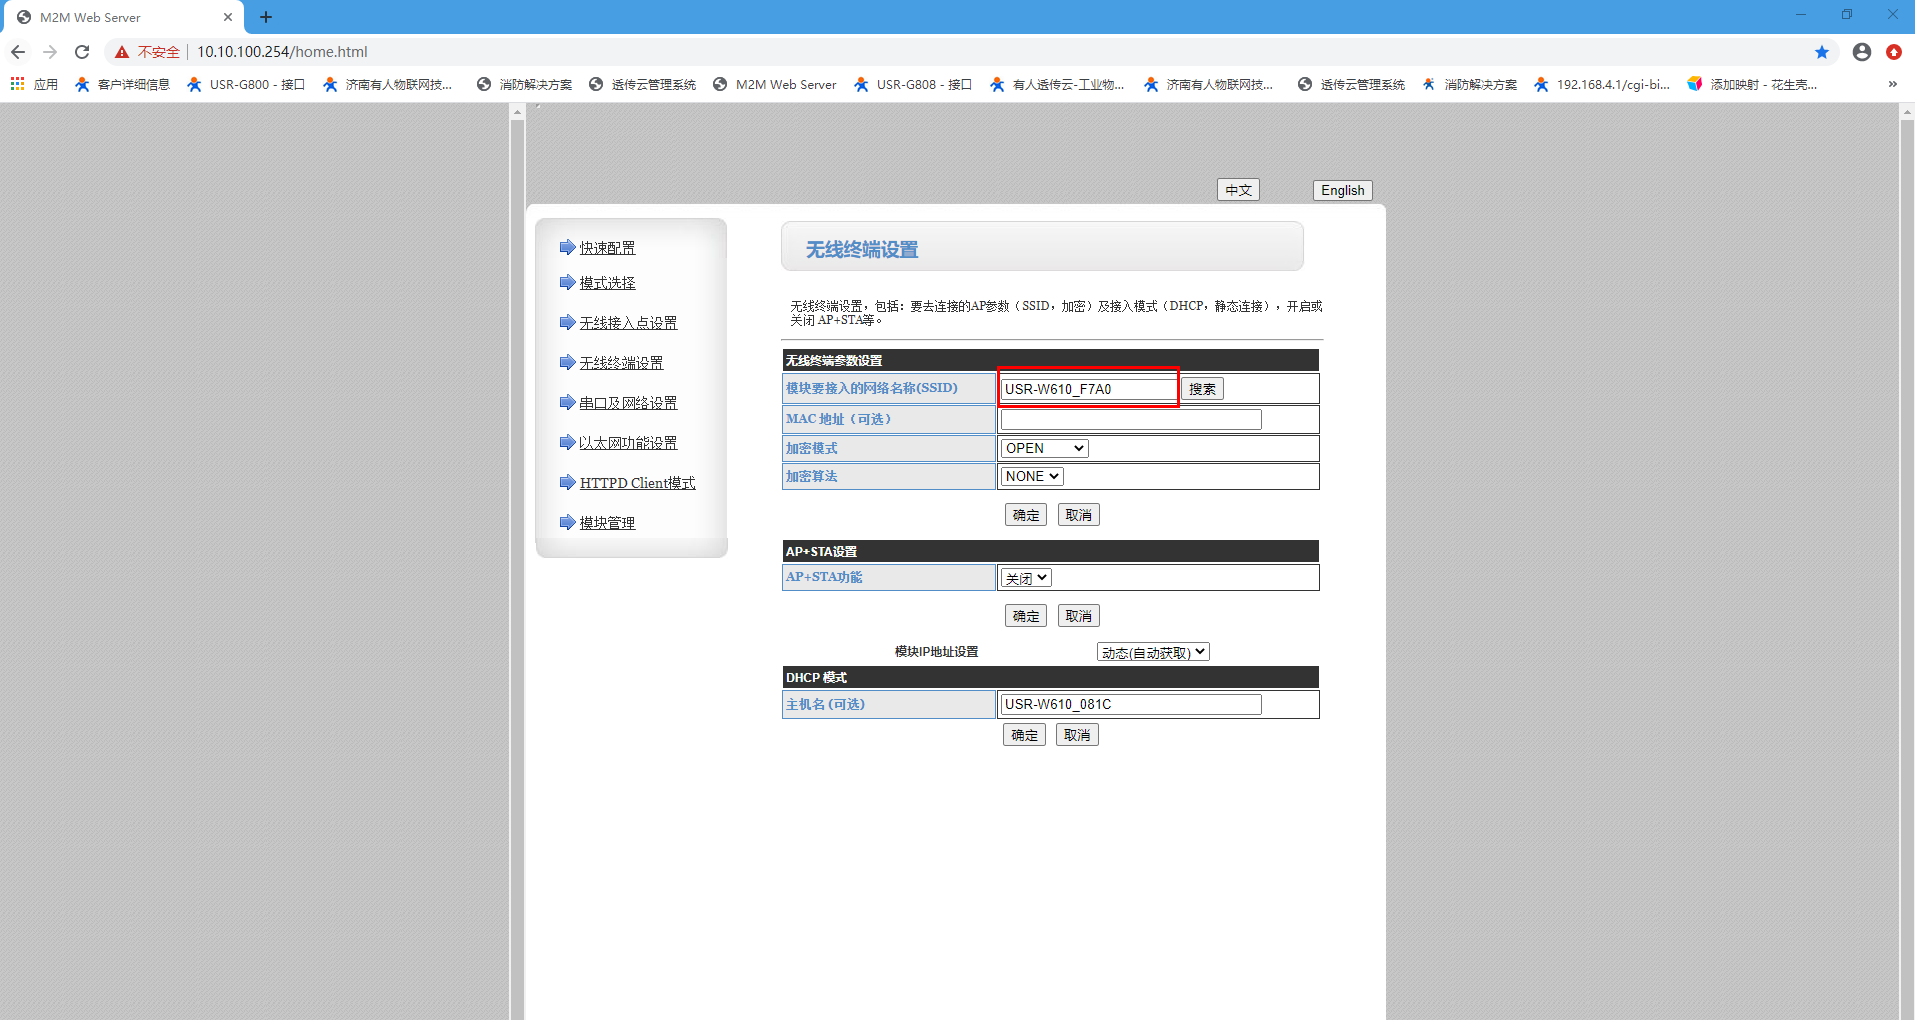Click the browser reload page icon
1915x1020 pixels.
point(82,52)
